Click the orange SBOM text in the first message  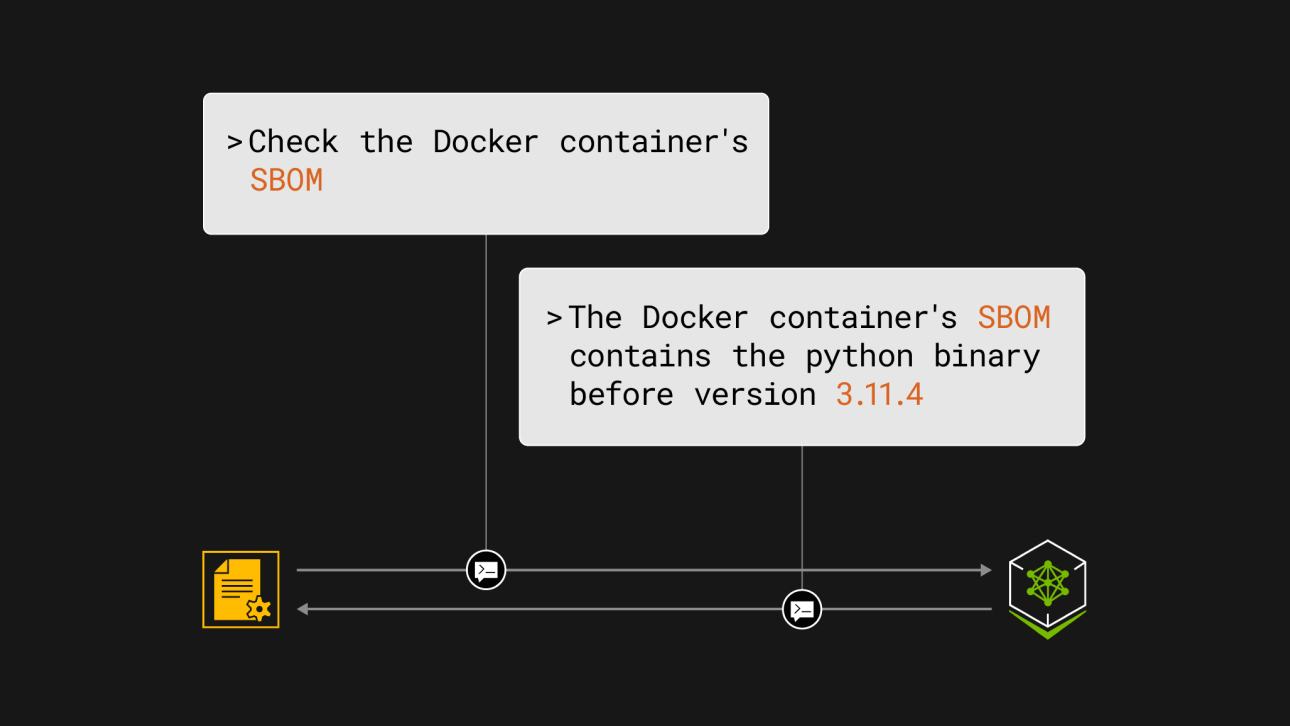pos(286,180)
